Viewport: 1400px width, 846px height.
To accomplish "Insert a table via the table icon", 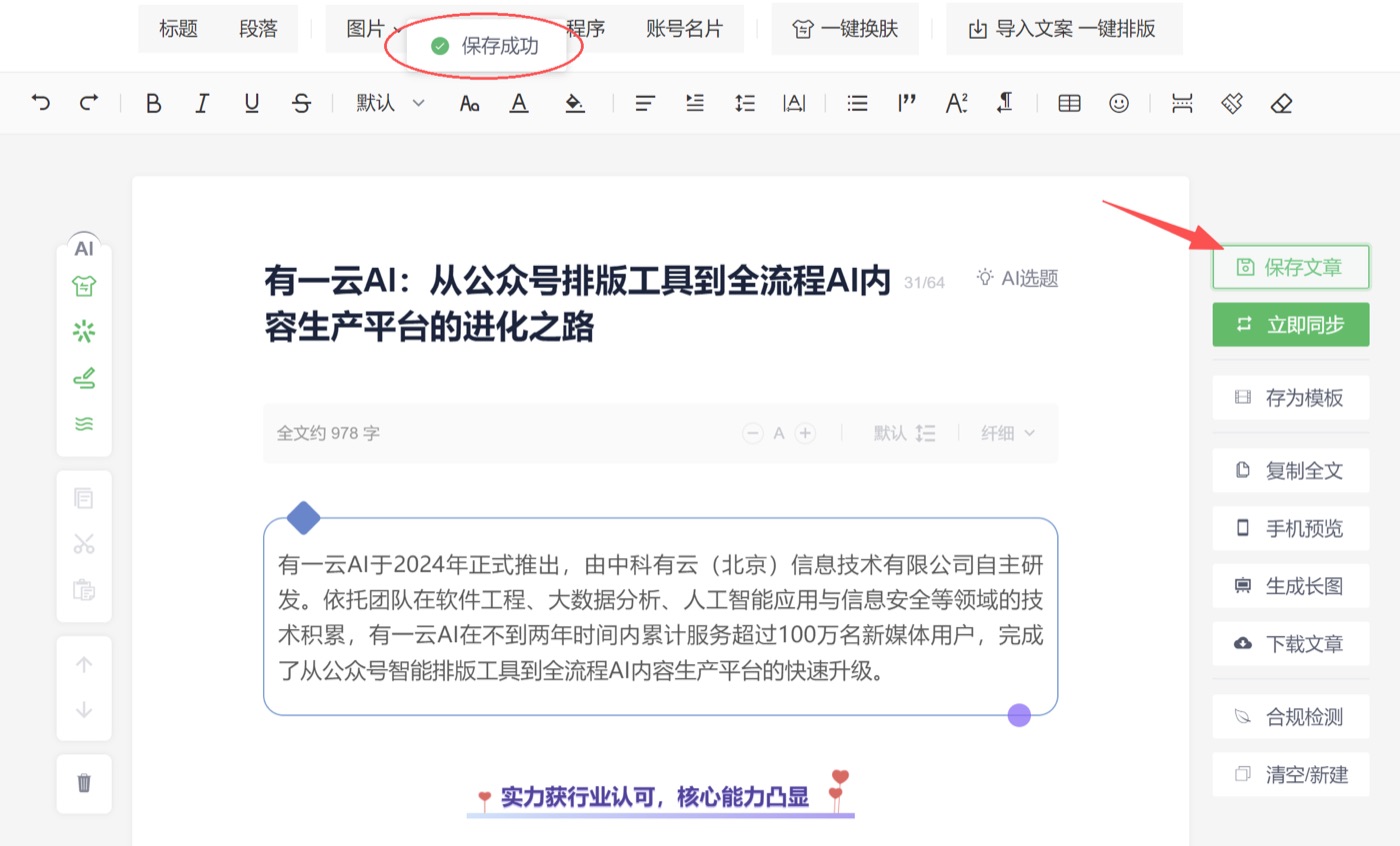I will point(1069,103).
